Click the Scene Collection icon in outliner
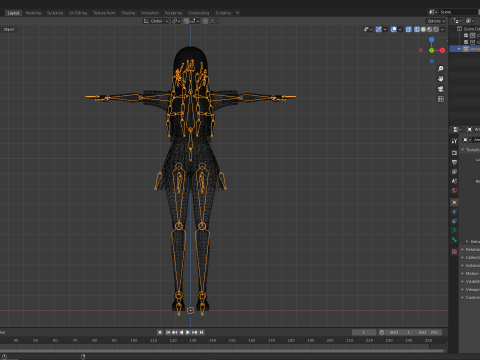Image resolution: width=480 pixels, height=360 pixels. tap(459, 29)
